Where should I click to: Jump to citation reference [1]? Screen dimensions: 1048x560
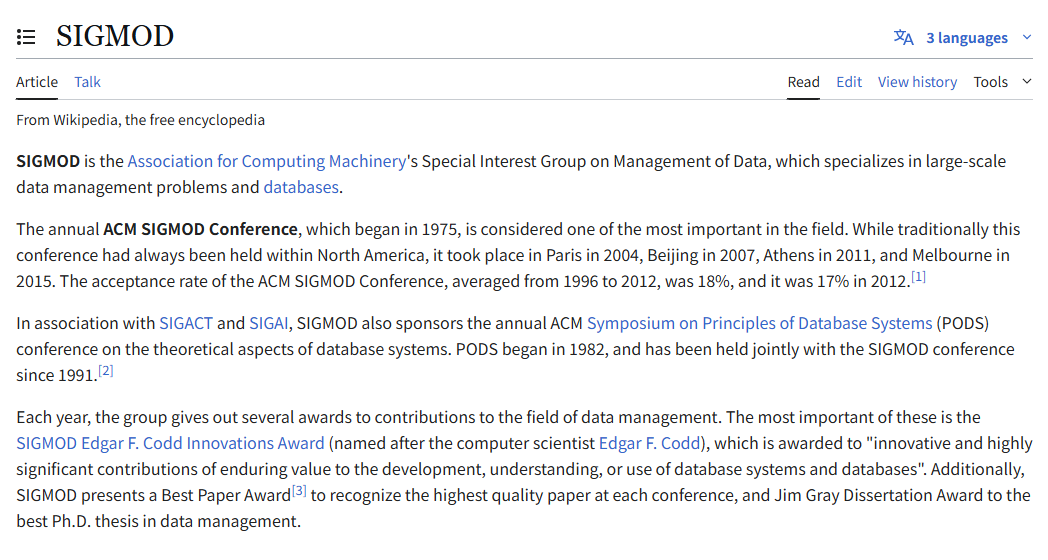(x=918, y=277)
